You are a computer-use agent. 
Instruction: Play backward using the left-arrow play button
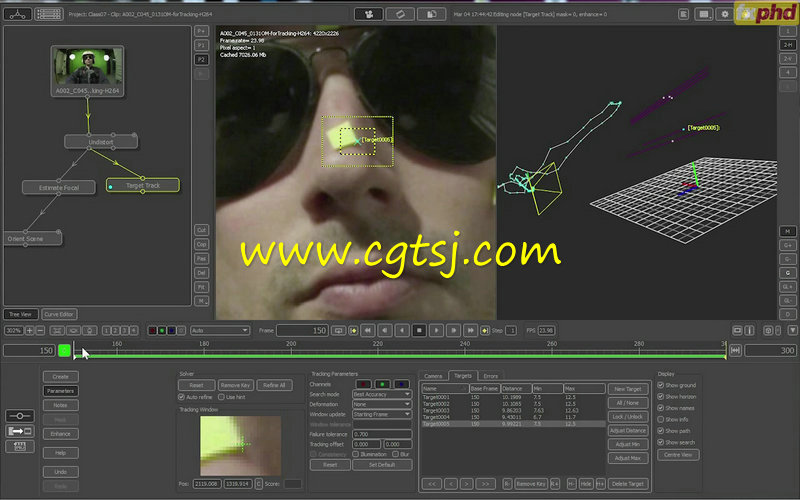click(402, 331)
